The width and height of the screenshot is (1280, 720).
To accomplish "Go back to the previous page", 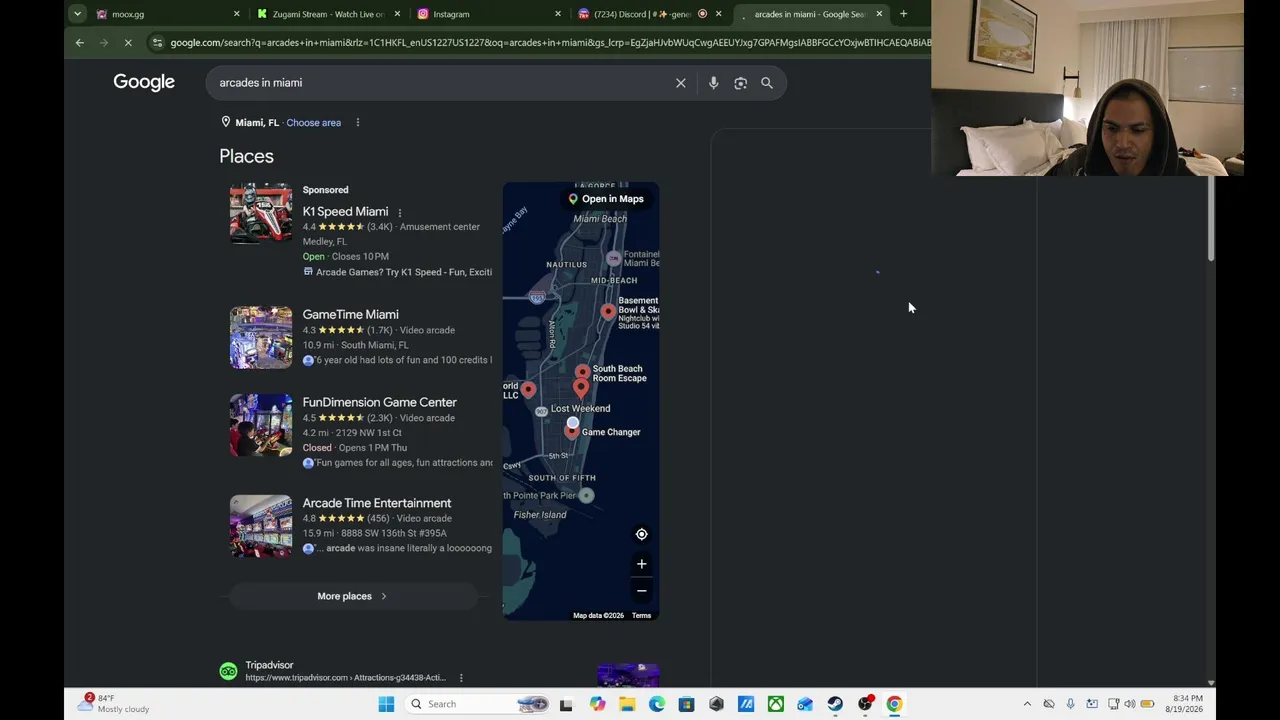I will (80, 42).
